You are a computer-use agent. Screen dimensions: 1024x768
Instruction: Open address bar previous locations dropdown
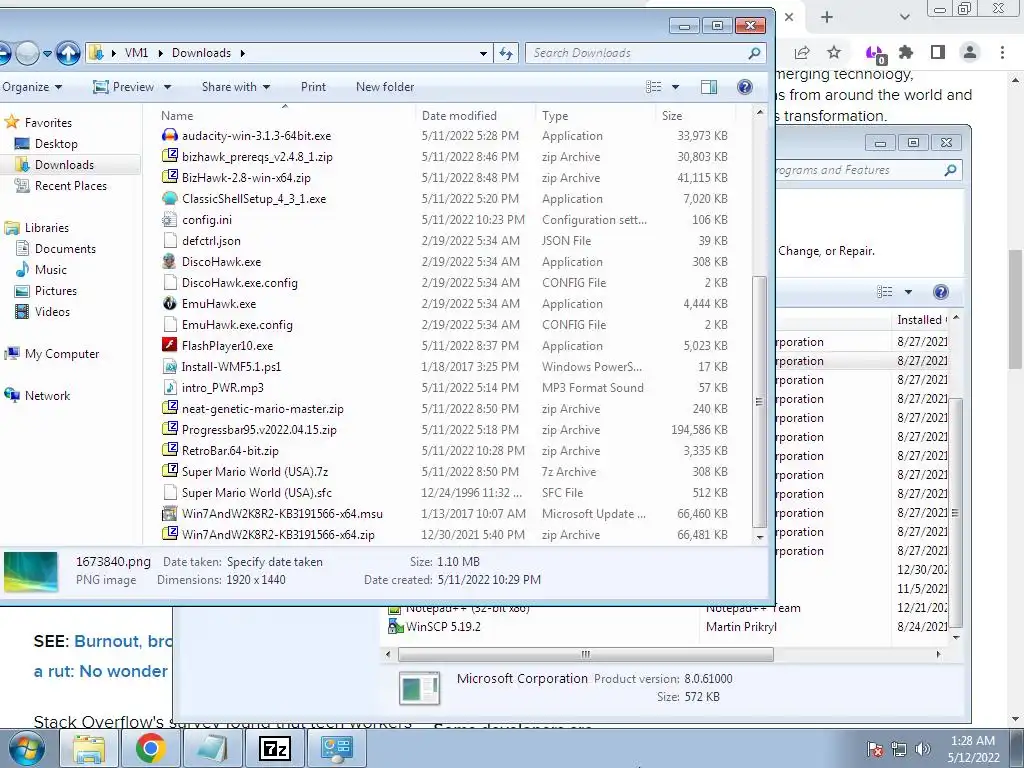[483, 54]
